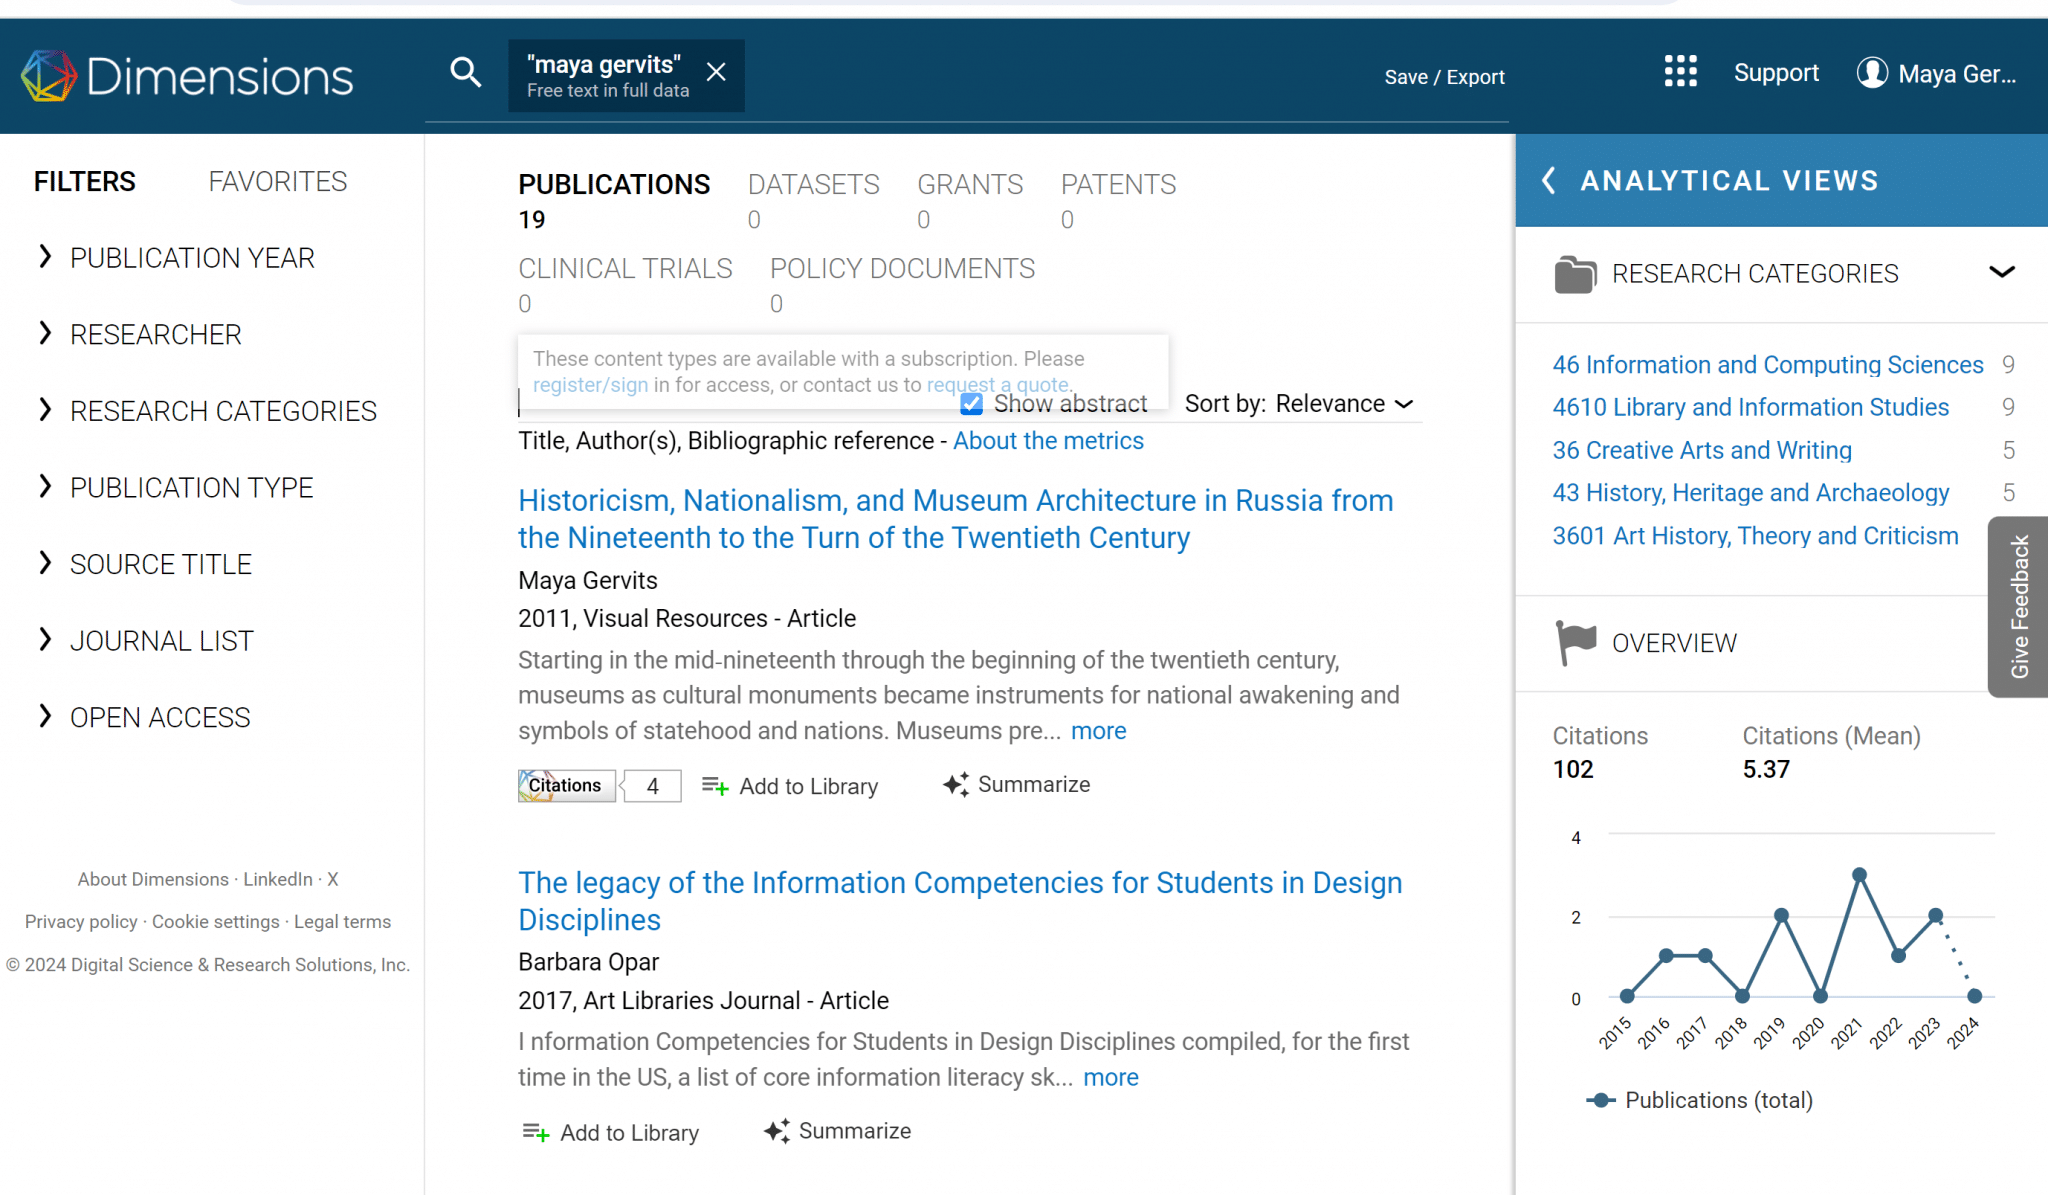Click the Publications (total) legend entry

(x=1699, y=1100)
